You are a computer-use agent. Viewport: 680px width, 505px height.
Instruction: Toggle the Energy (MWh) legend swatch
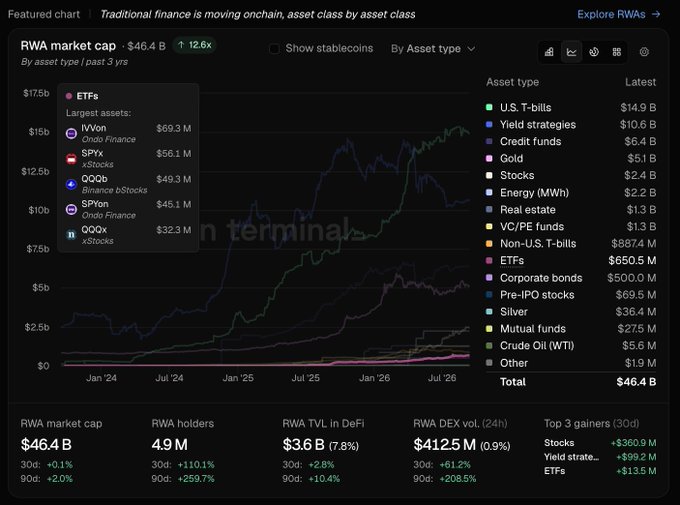pos(489,192)
